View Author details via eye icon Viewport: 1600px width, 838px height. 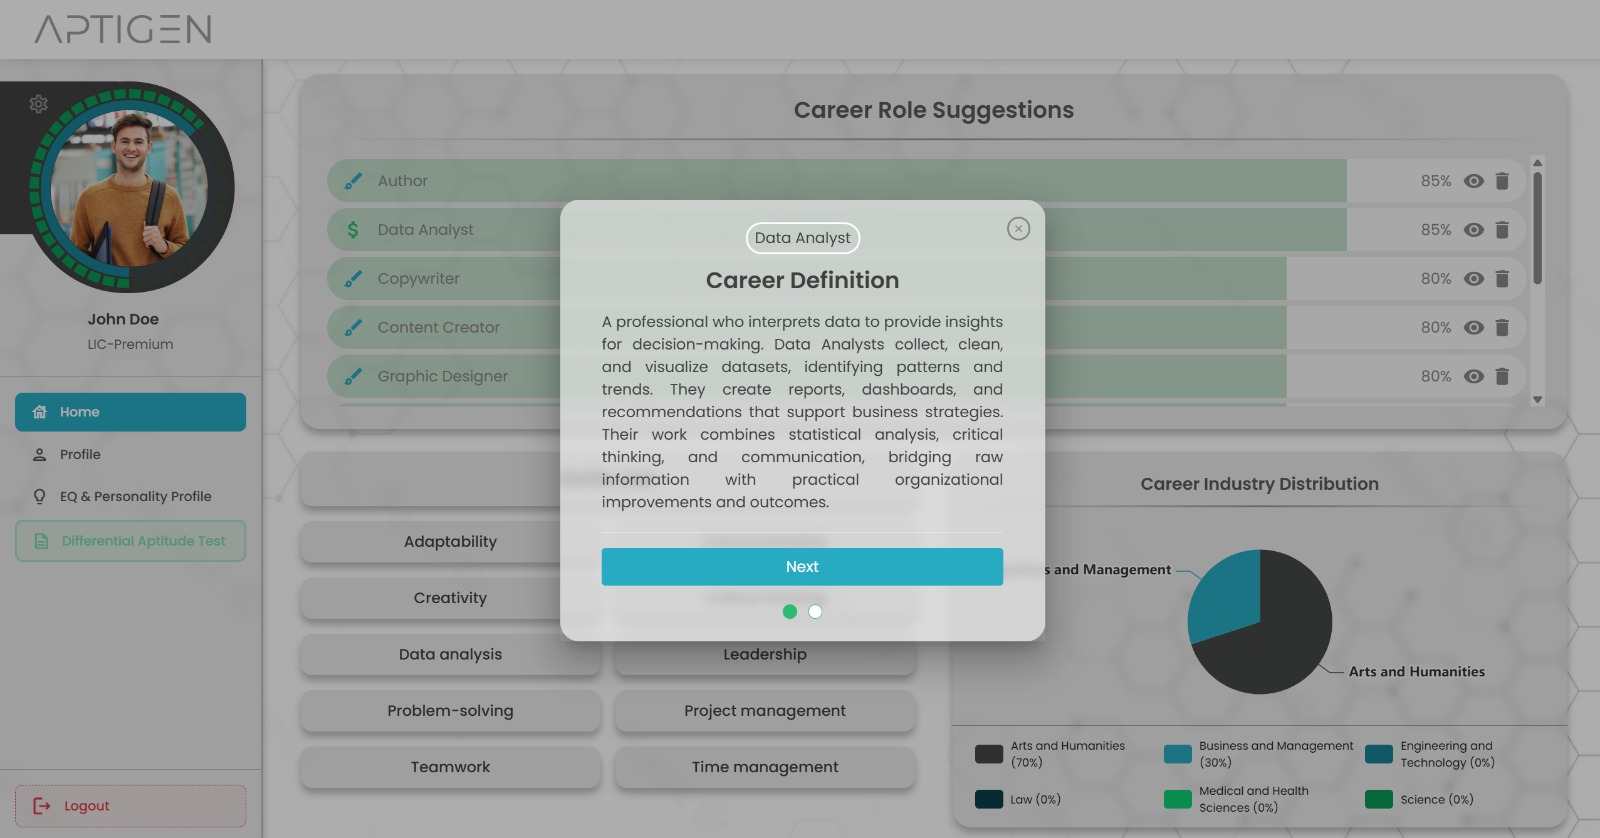[1473, 181]
